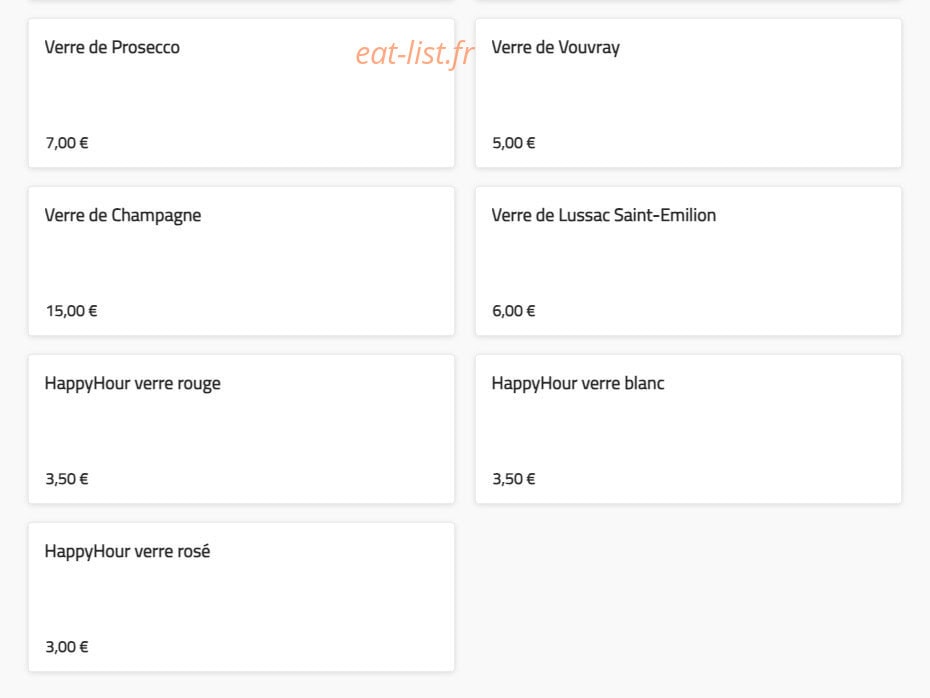Image resolution: width=930 pixels, height=698 pixels.
Task: Click the 3,50 € verre blanc price
Action: coord(514,479)
